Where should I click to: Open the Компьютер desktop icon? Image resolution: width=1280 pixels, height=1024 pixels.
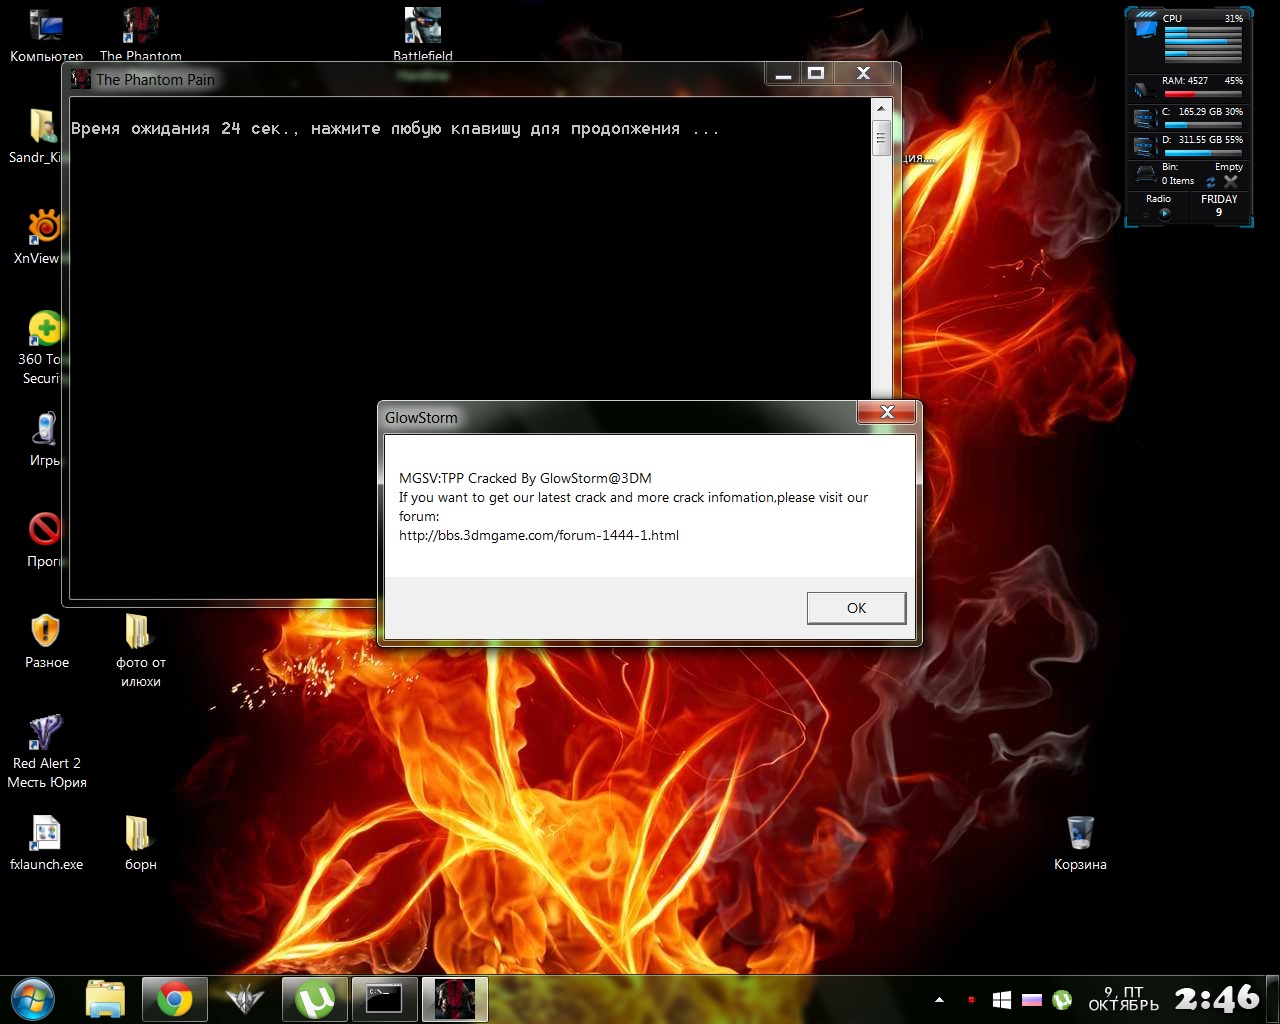click(46, 34)
